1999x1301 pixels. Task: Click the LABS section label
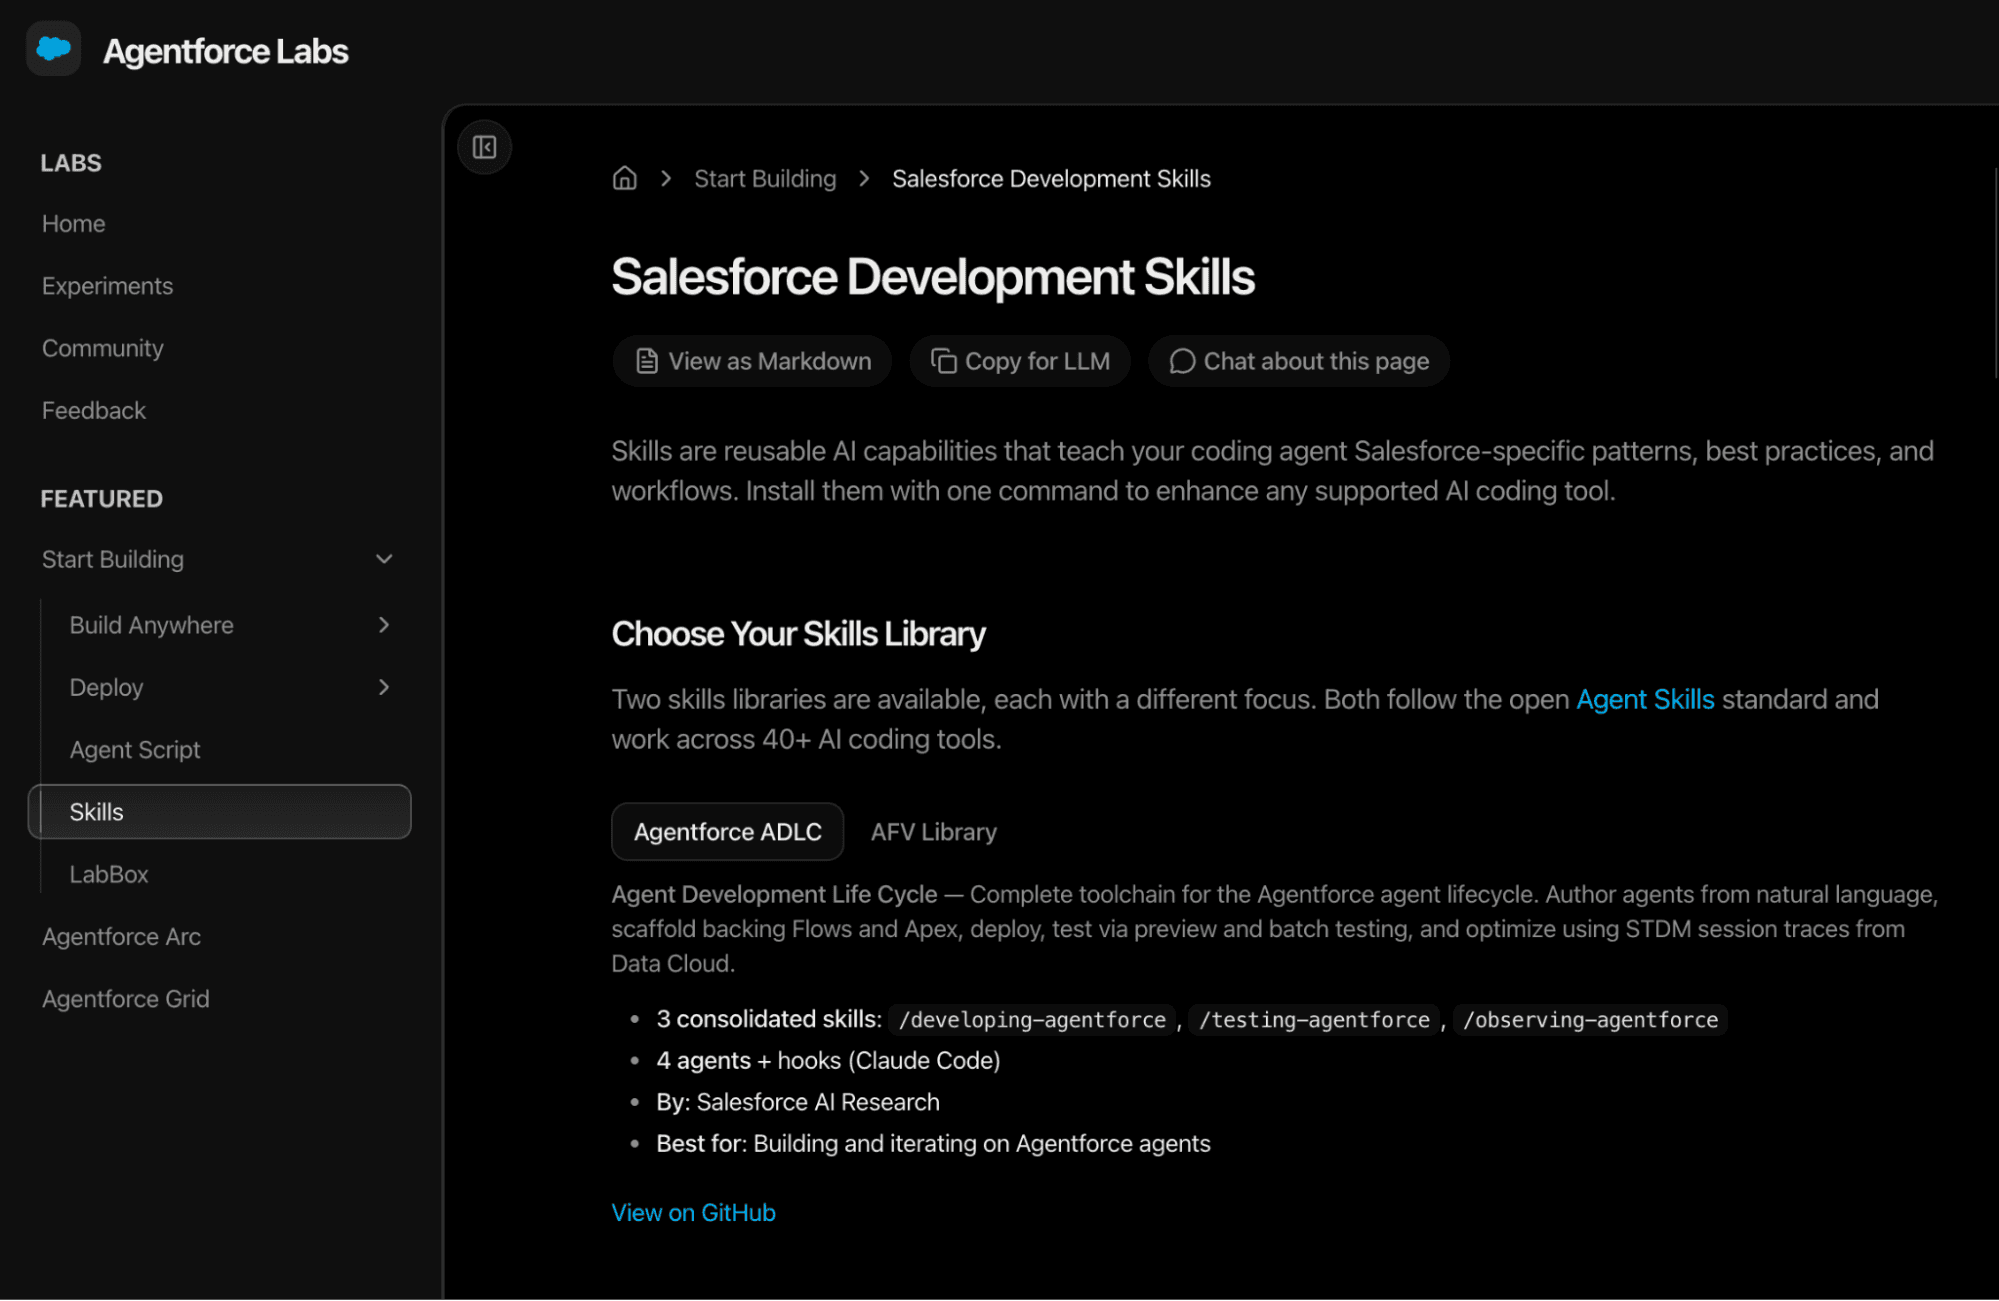[x=71, y=163]
